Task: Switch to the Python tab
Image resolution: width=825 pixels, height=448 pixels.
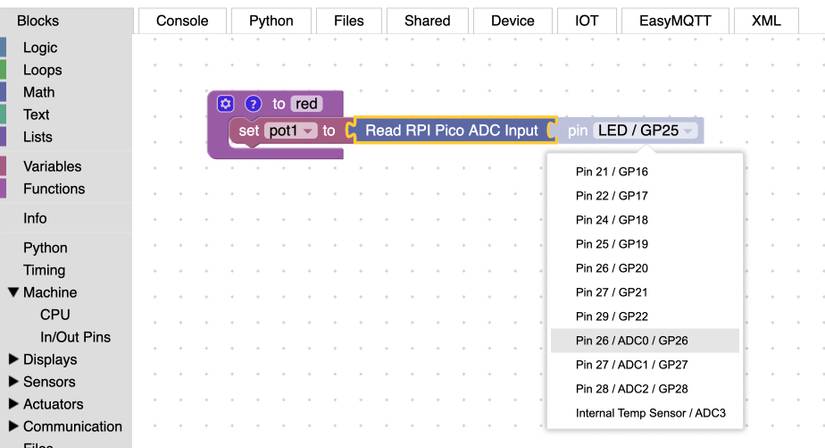Action: tap(271, 21)
